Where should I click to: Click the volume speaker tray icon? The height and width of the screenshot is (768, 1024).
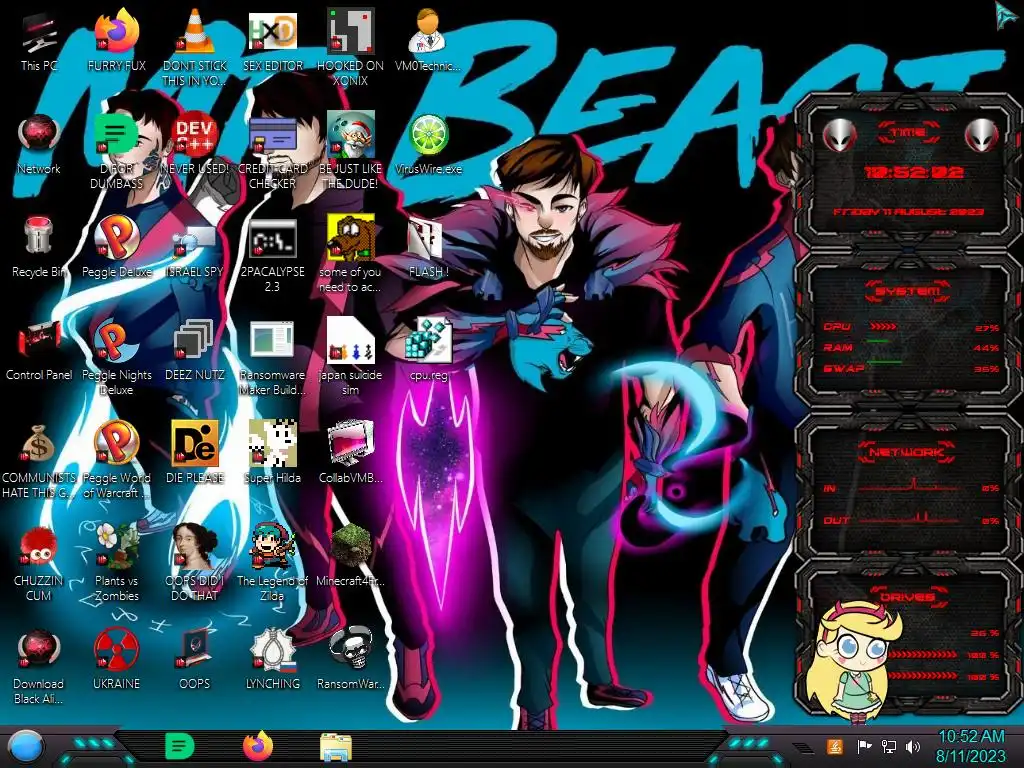[913, 747]
